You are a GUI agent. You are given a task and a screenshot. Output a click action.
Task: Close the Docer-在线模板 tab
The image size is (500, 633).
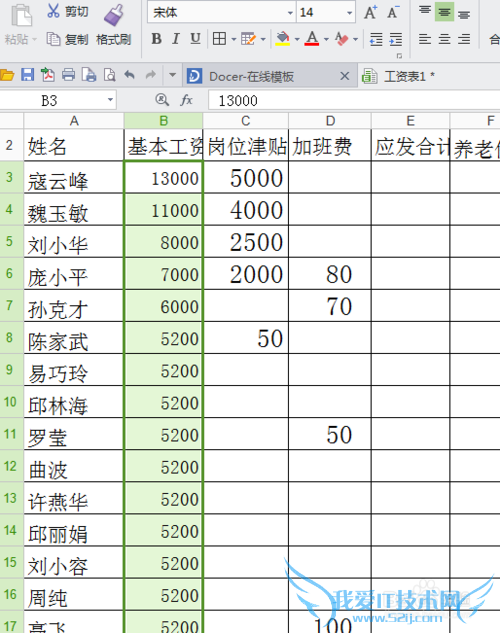(345, 76)
